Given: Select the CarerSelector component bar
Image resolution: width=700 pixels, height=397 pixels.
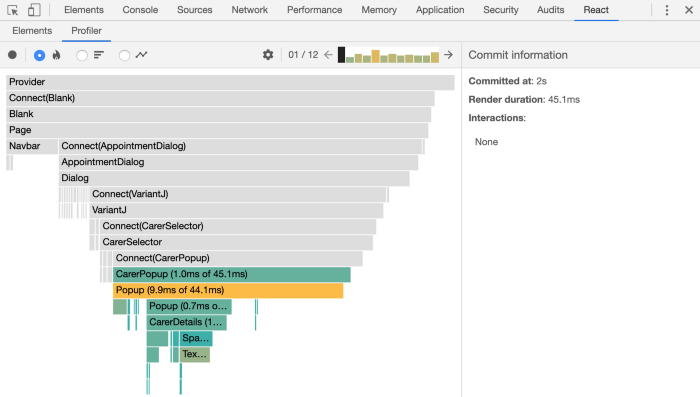Looking at the screenshot, I should click(x=237, y=243).
